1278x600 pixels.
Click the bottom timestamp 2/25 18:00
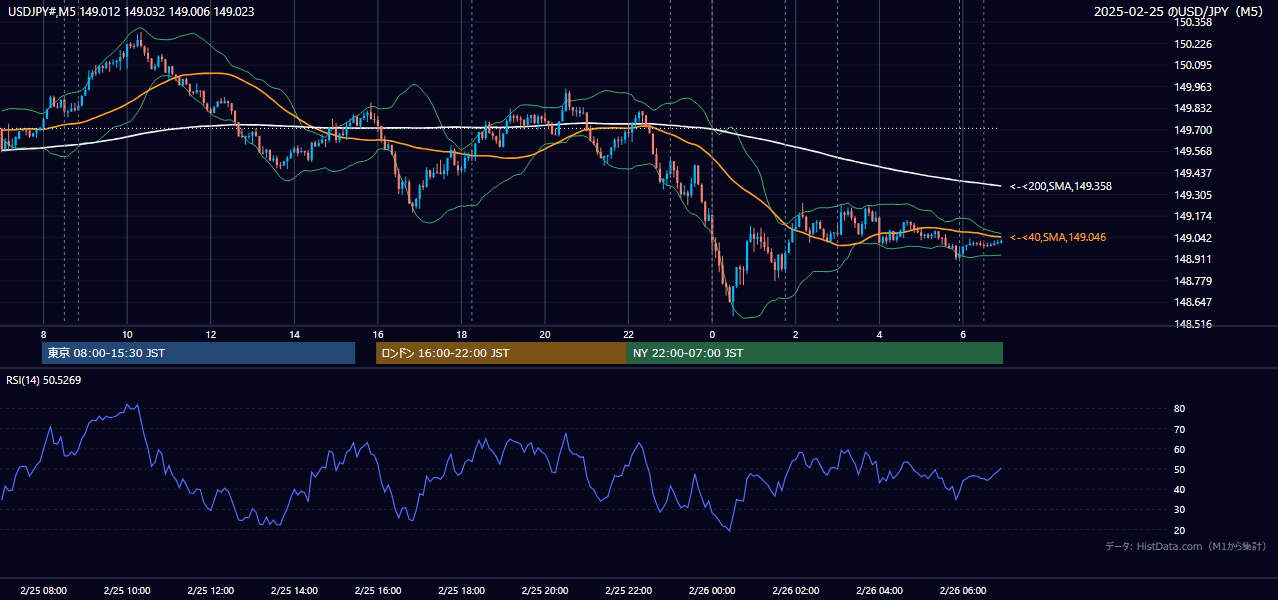pyautogui.click(x=461, y=591)
